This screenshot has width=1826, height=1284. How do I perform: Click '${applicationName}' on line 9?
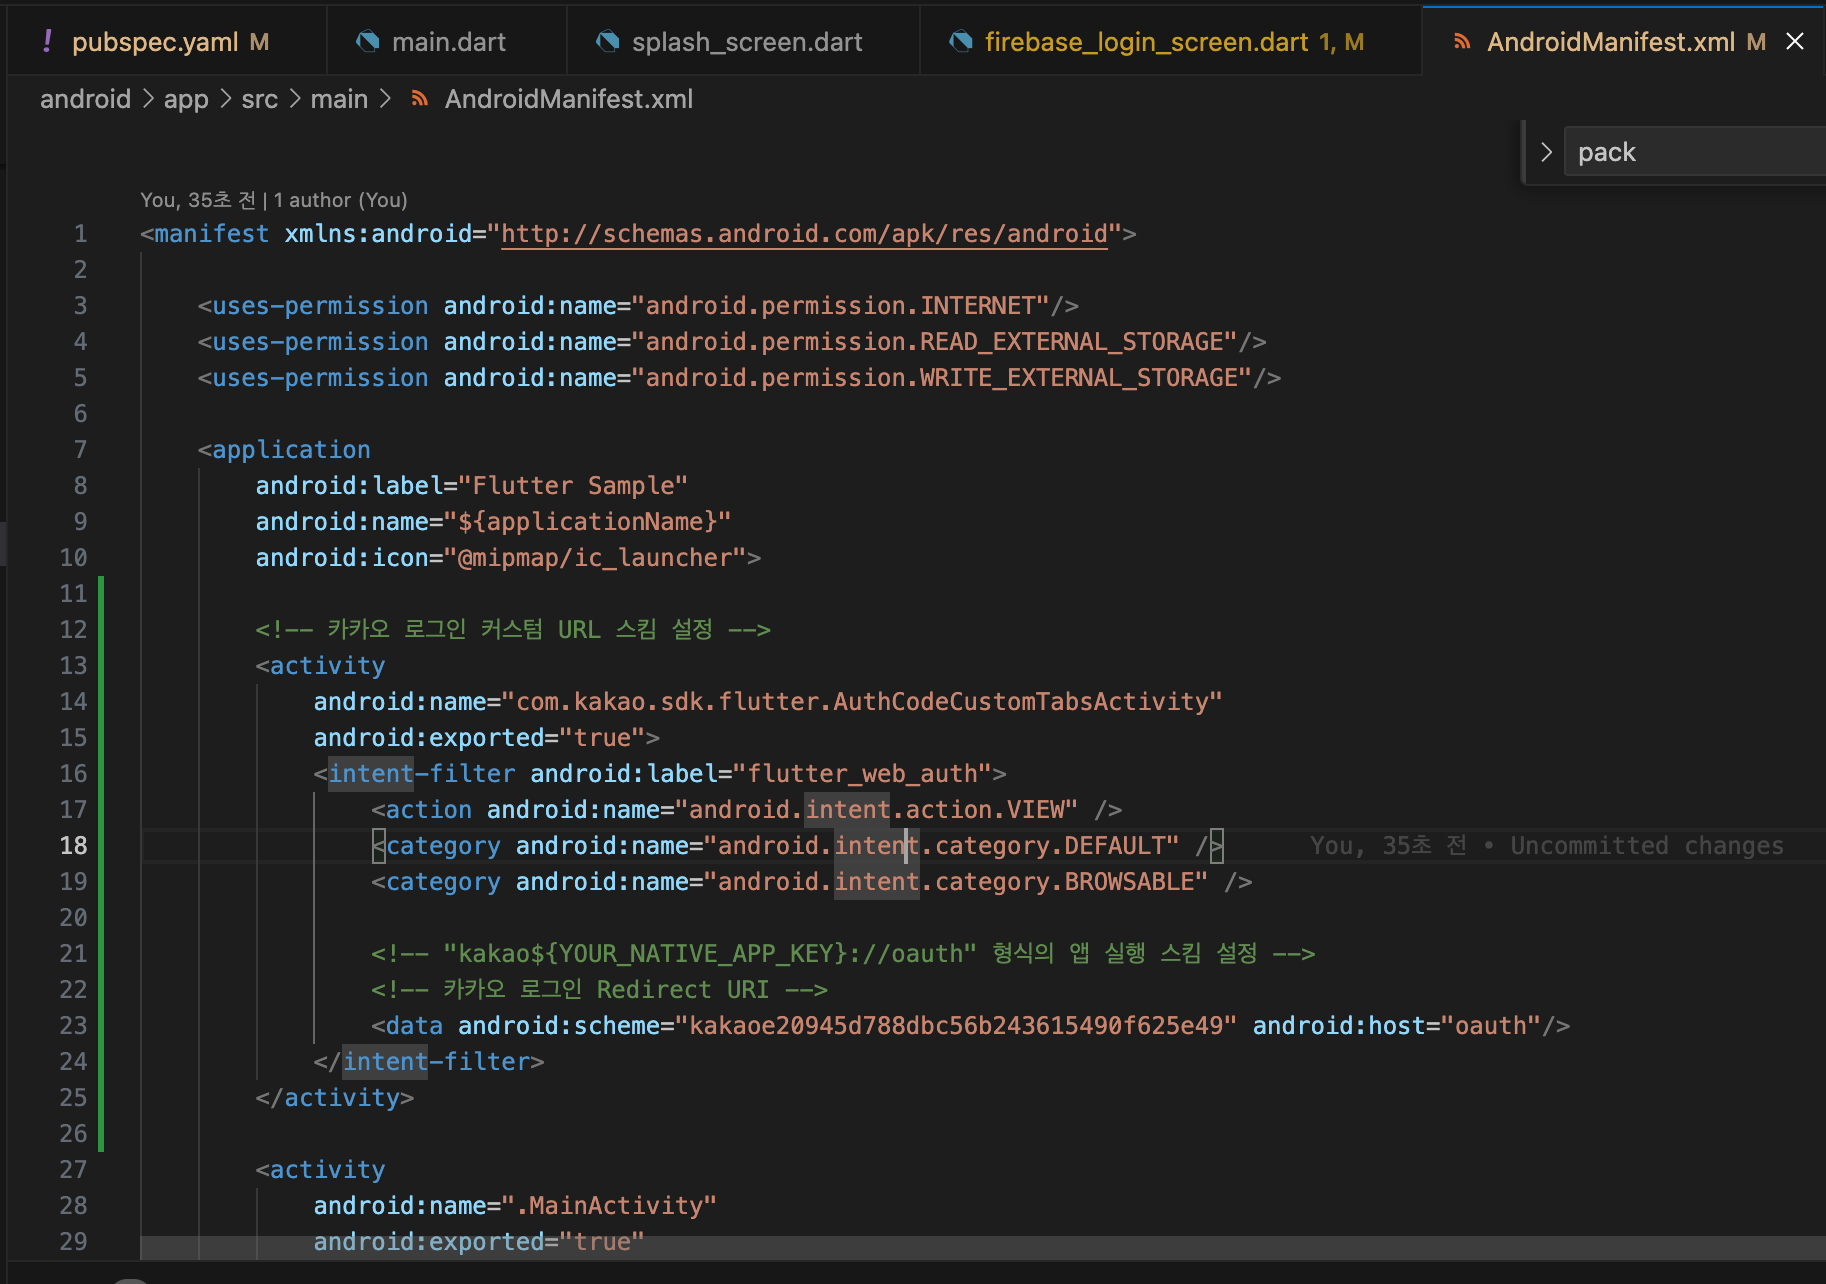tap(587, 522)
